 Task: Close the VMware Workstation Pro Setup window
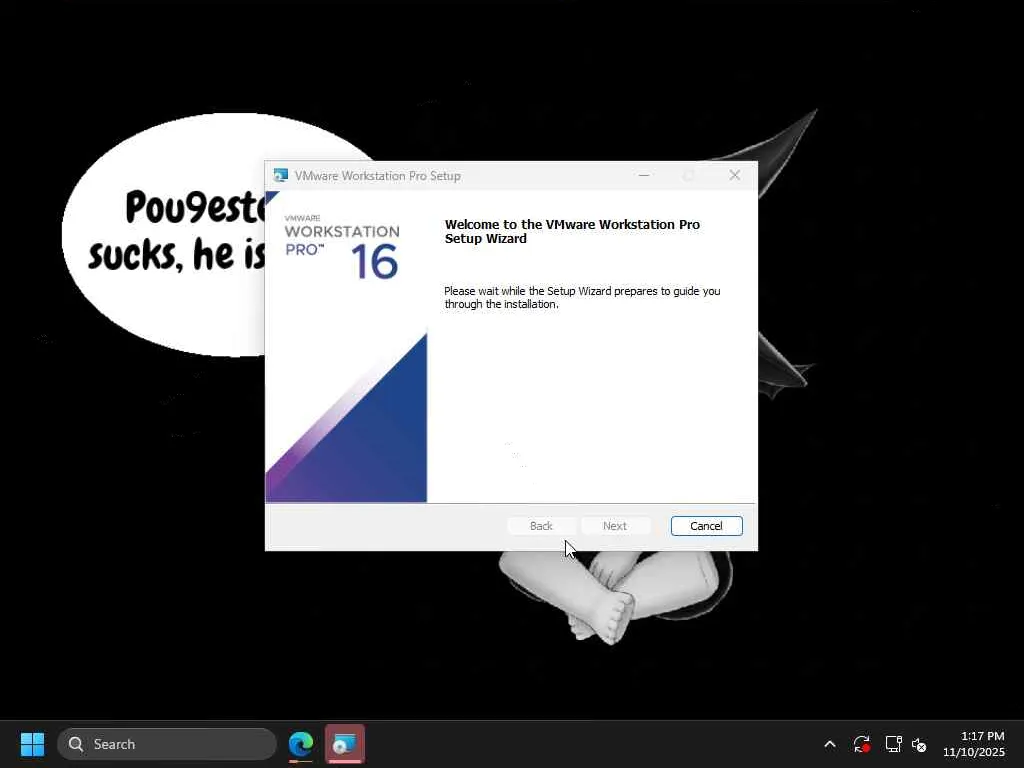pos(735,175)
